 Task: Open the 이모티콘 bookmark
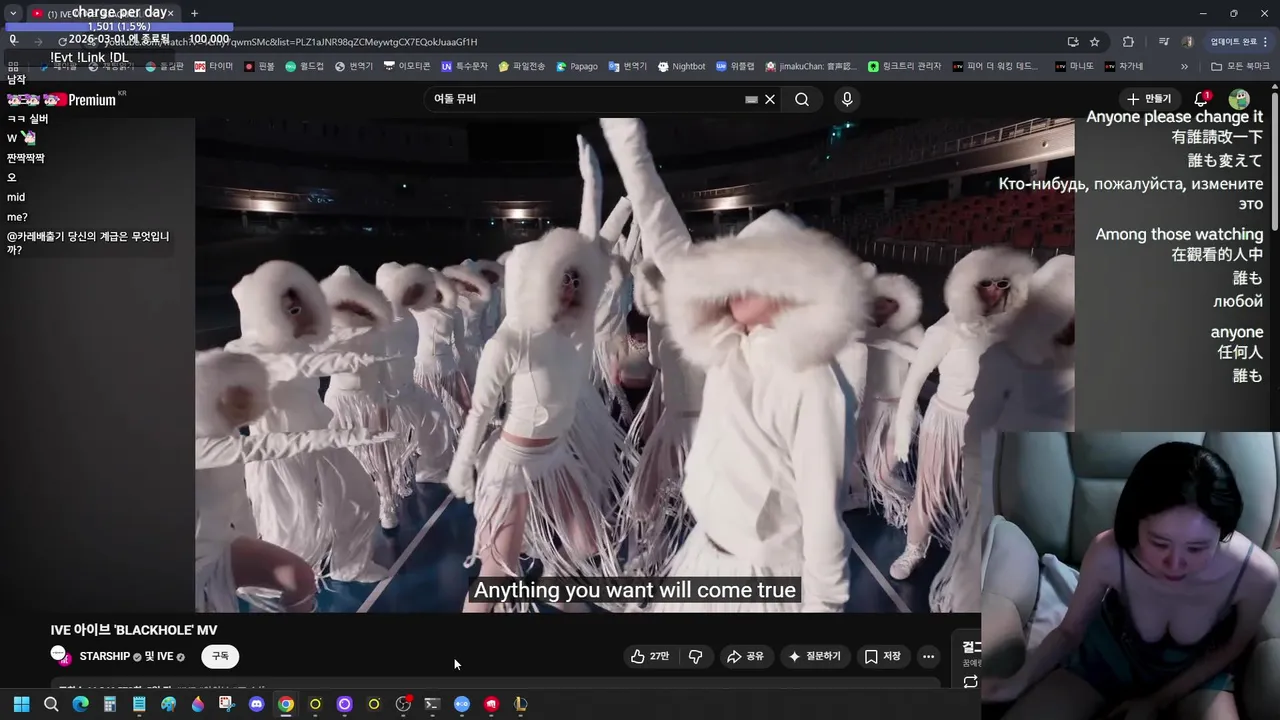[x=407, y=66]
